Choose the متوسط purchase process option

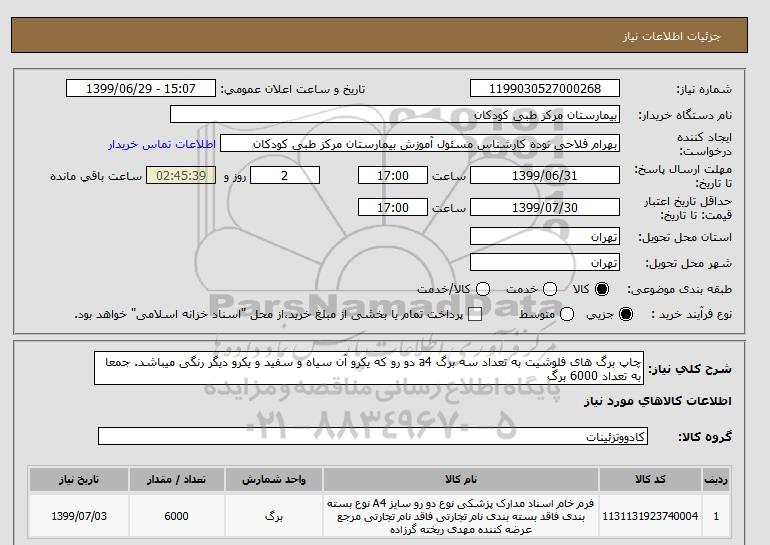pos(567,314)
